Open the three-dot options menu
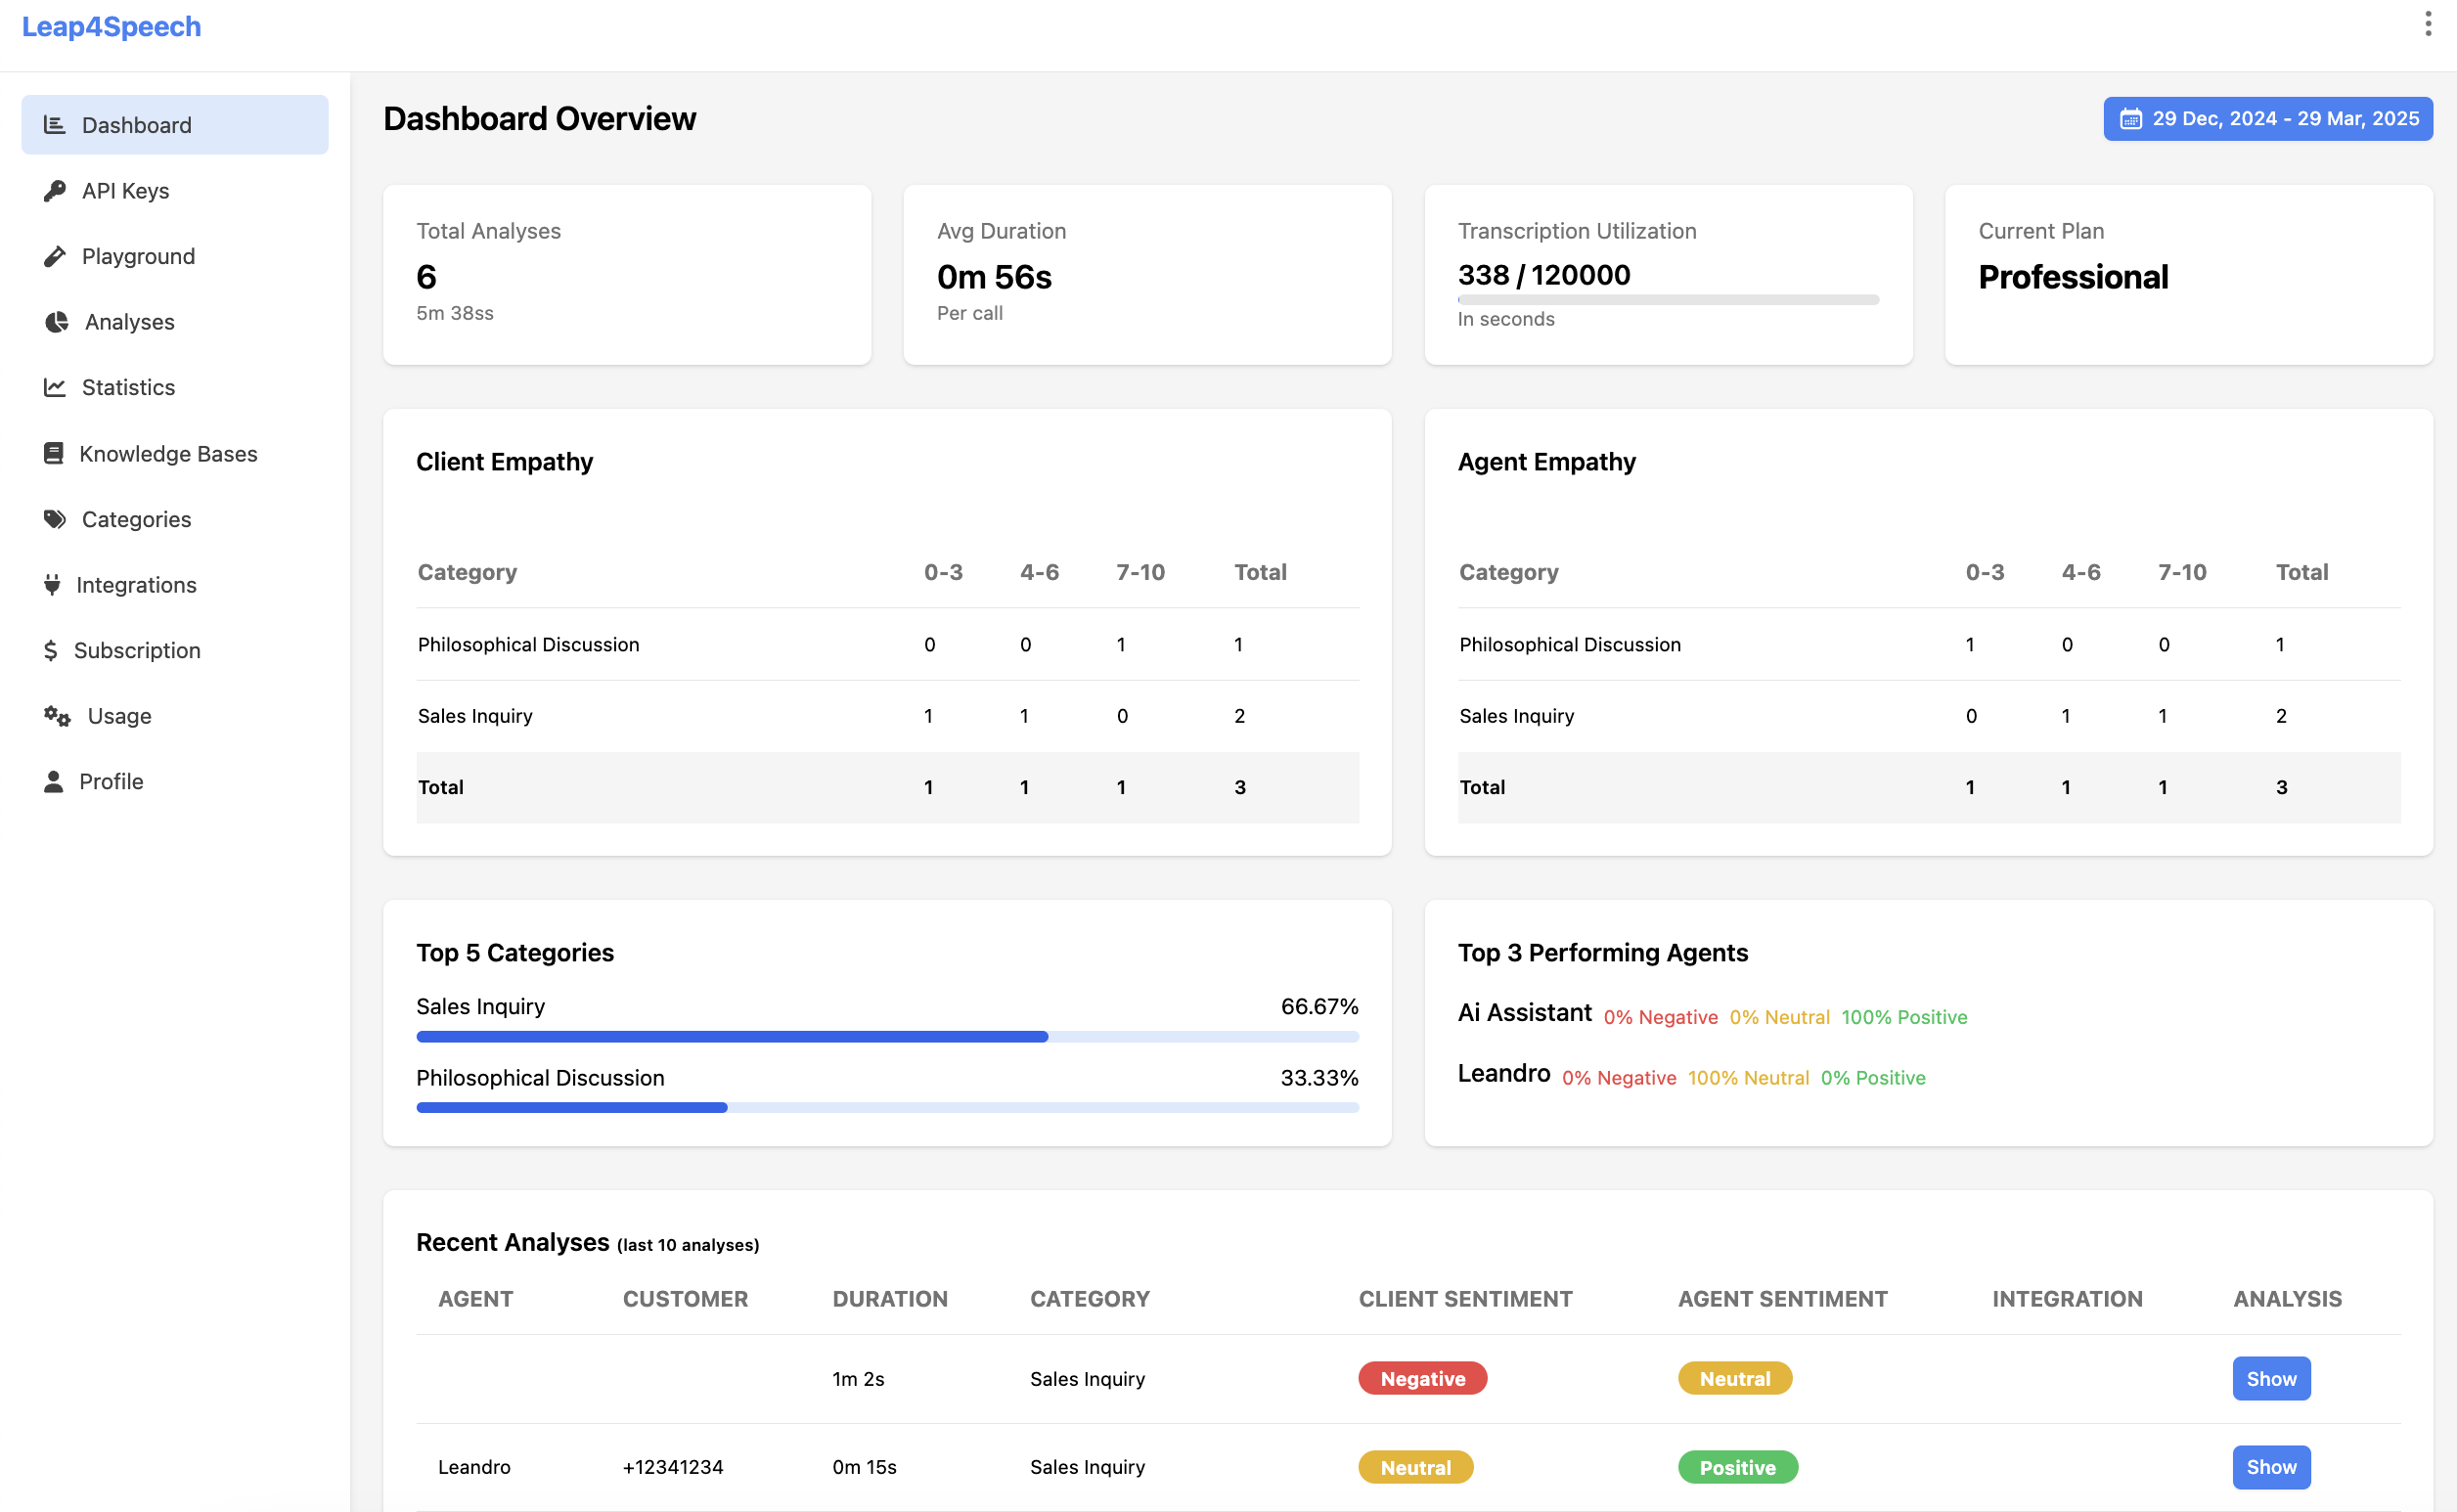The width and height of the screenshot is (2457, 1512). pos(2427,24)
